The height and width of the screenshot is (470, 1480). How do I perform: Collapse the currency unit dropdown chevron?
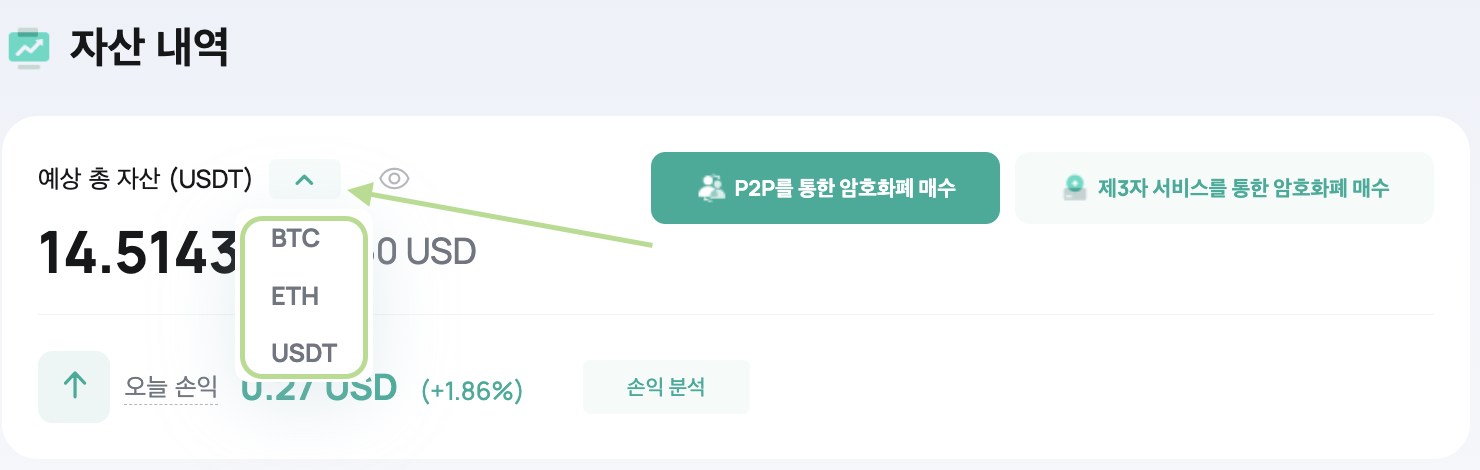click(305, 180)
